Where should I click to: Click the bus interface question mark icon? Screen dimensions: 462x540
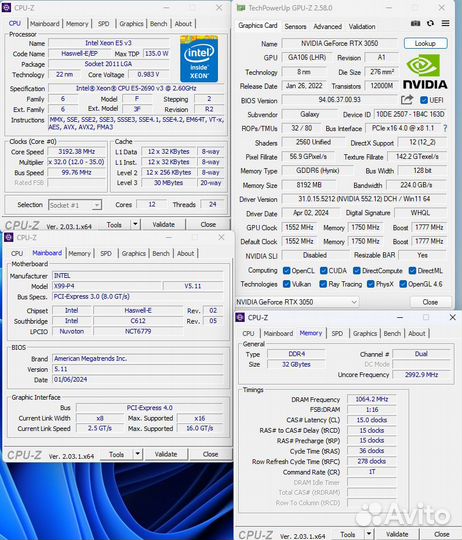[445, 128]
